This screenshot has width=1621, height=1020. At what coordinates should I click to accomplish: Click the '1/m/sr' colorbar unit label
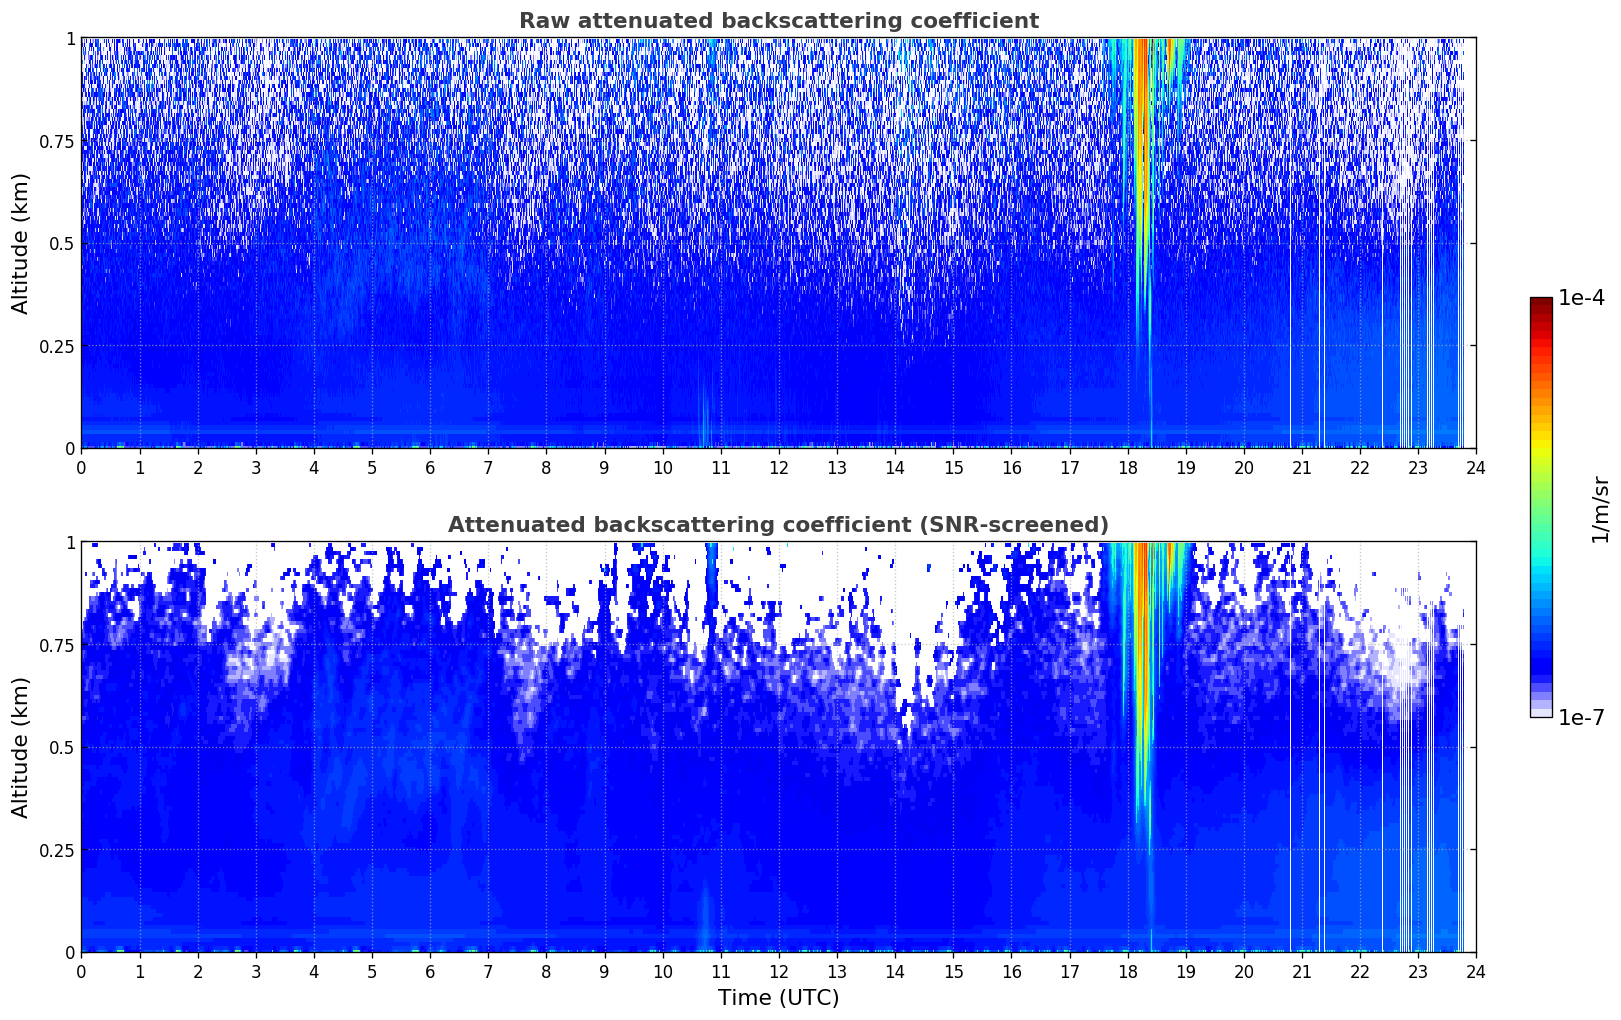[x=1600, y=509]
